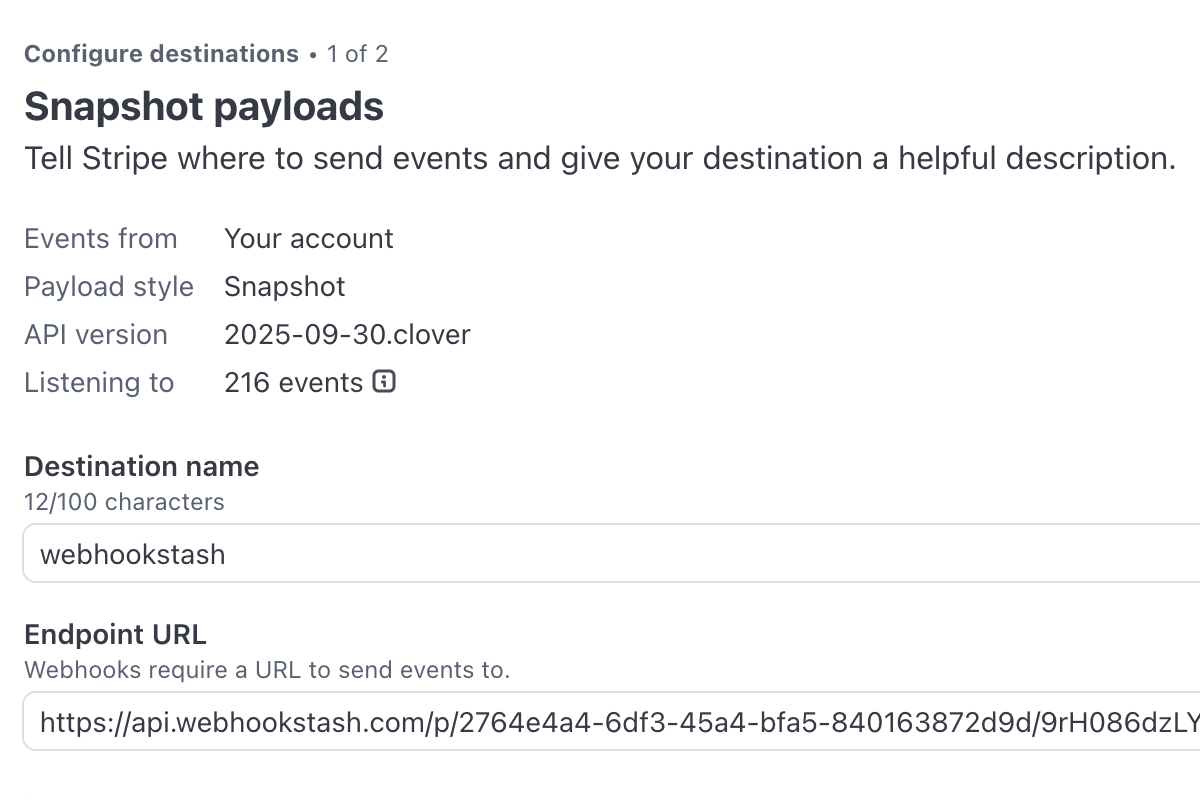Click the Snapshot payloads page heading
The width and height of the screenshot is (1200, 800).
(203, 106)
